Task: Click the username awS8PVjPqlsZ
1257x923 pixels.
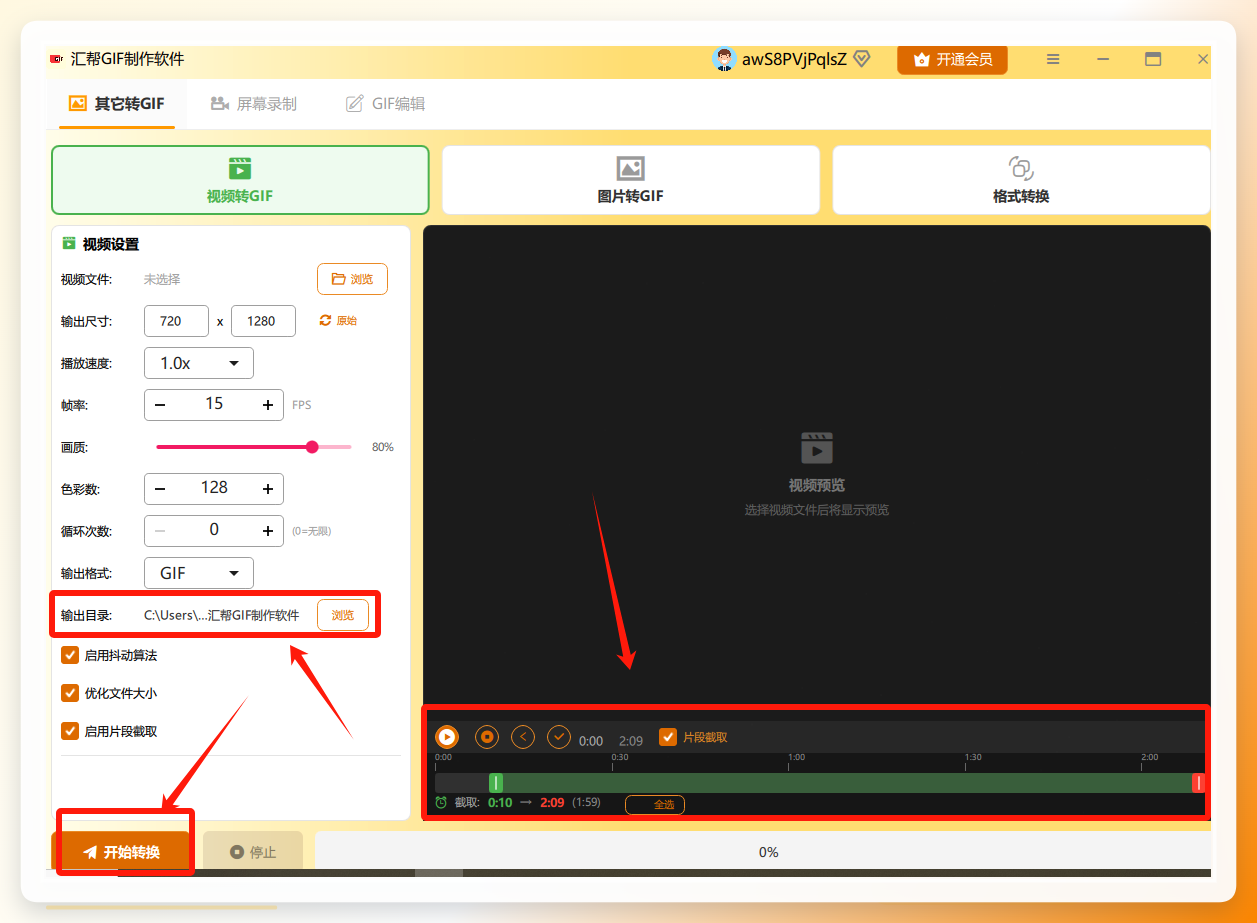Action: click(794, 59)
